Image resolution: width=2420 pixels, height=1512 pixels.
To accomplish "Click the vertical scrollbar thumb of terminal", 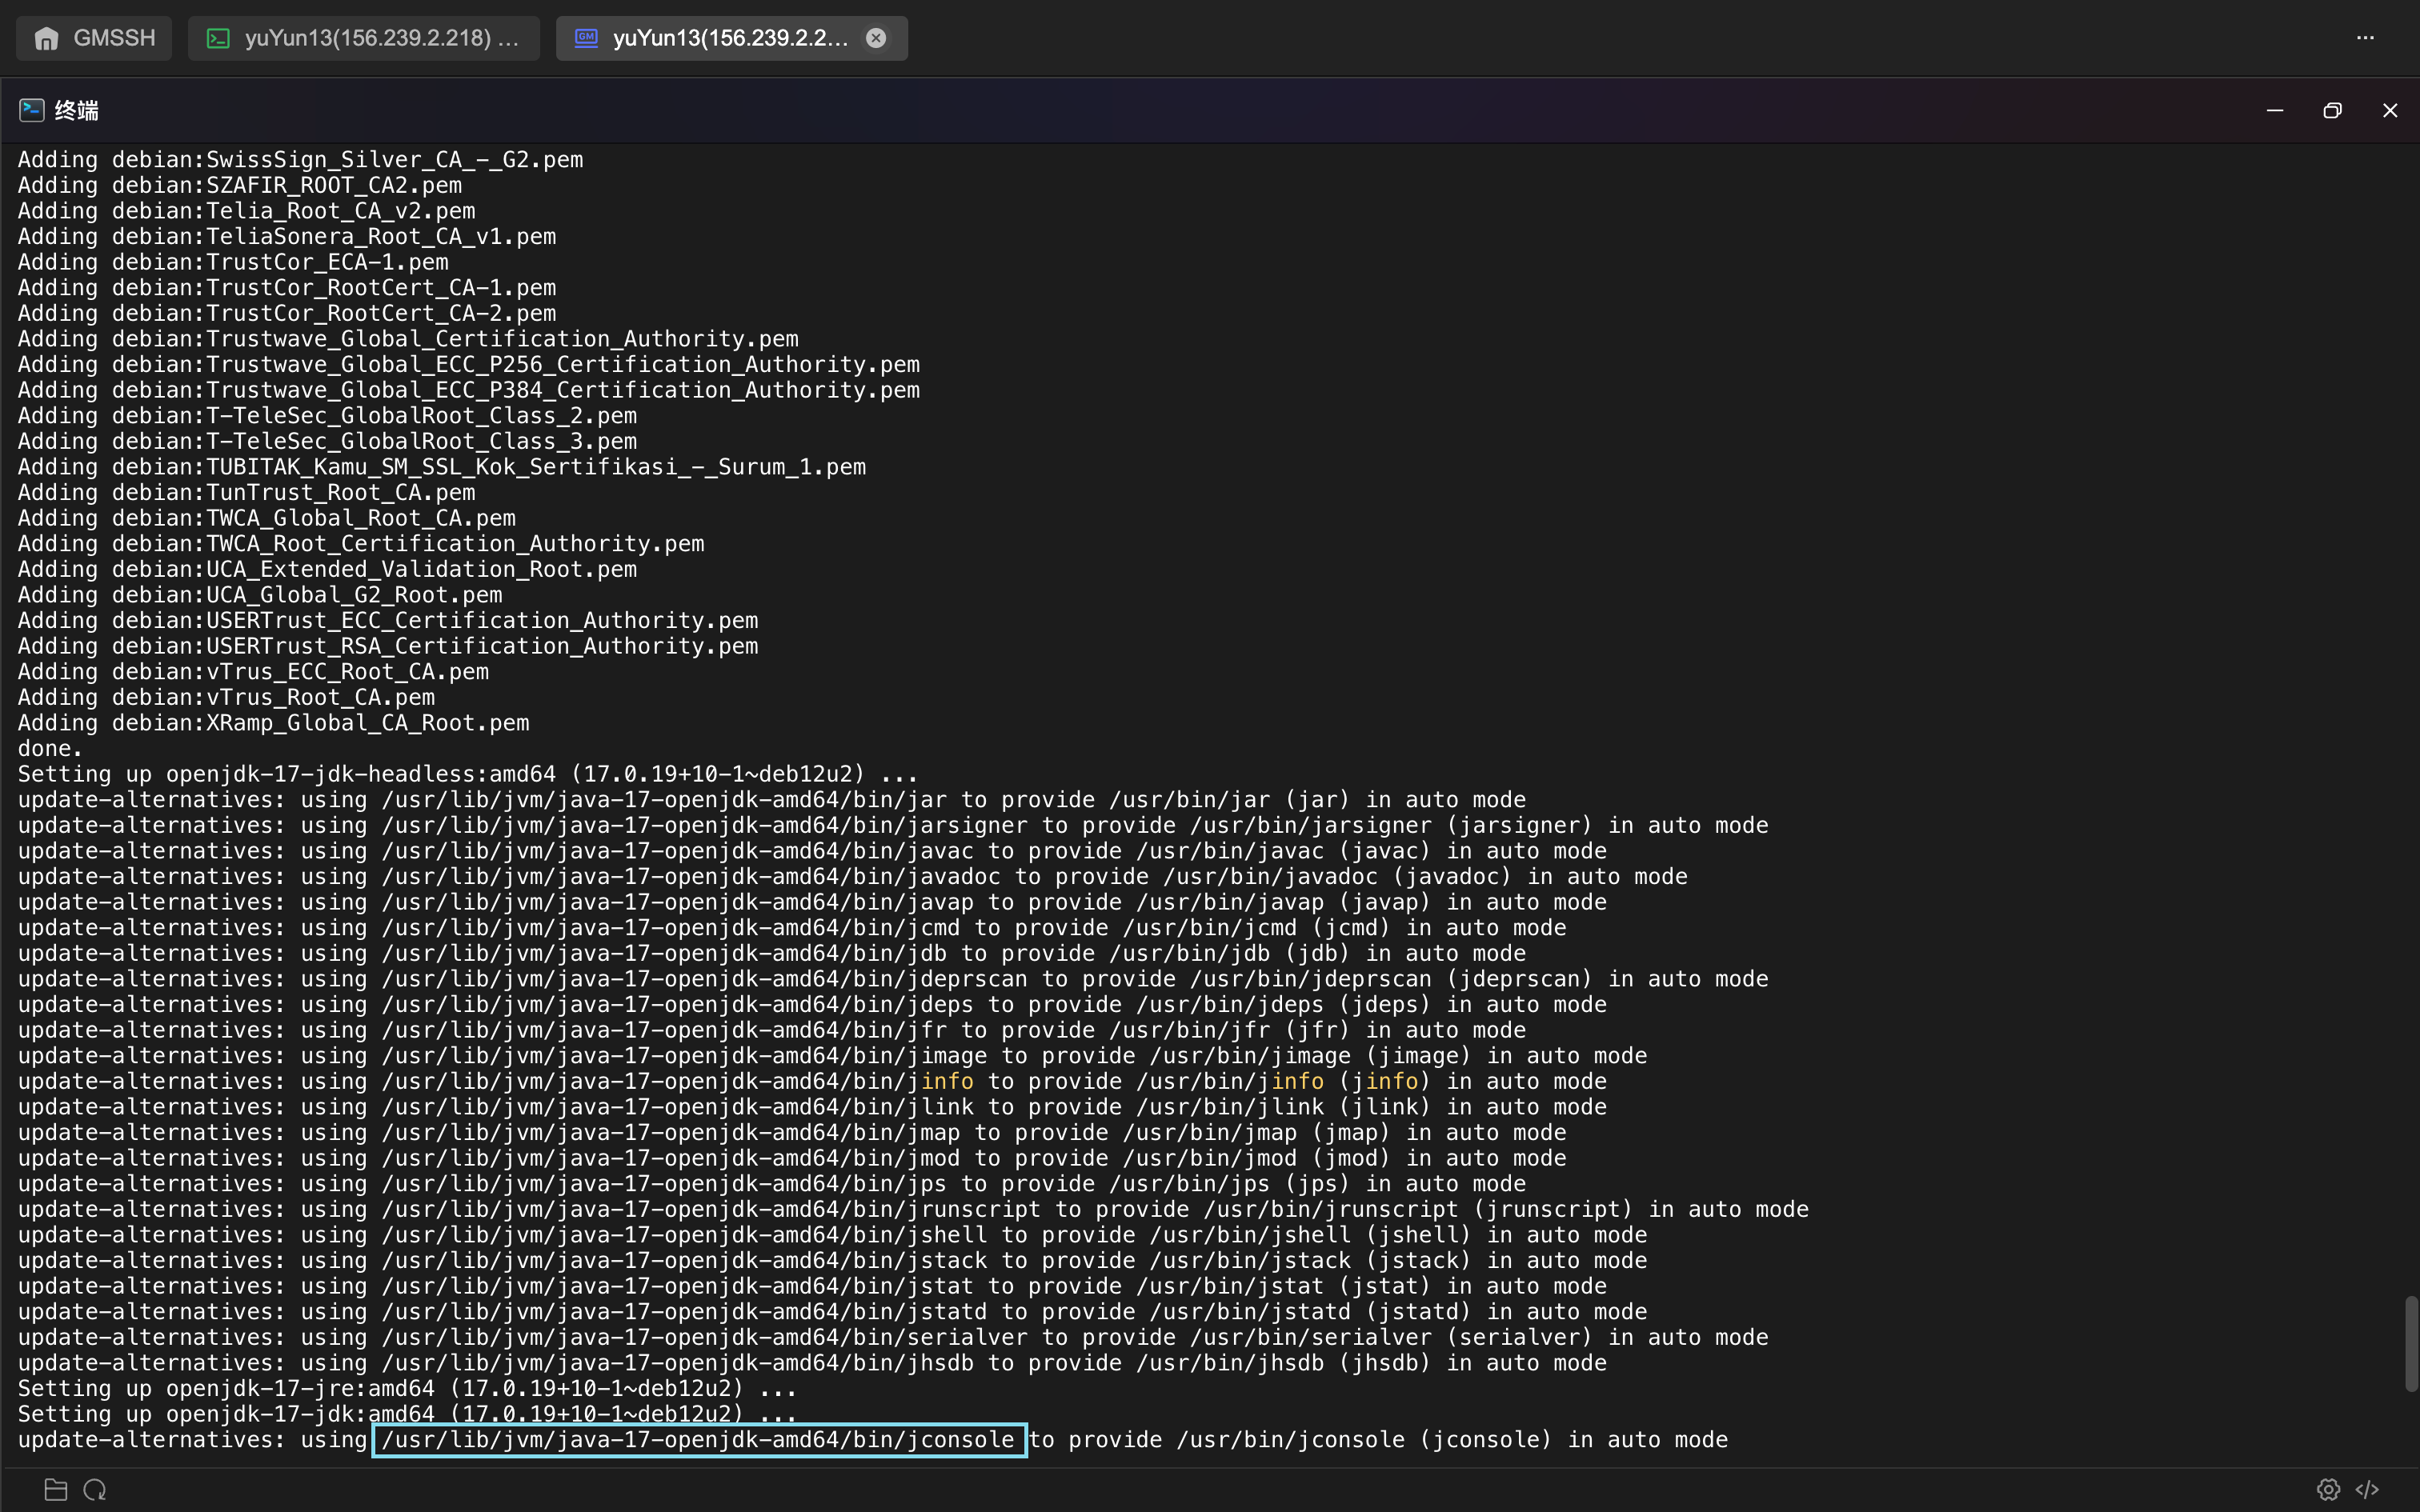I will 2411,1343.
